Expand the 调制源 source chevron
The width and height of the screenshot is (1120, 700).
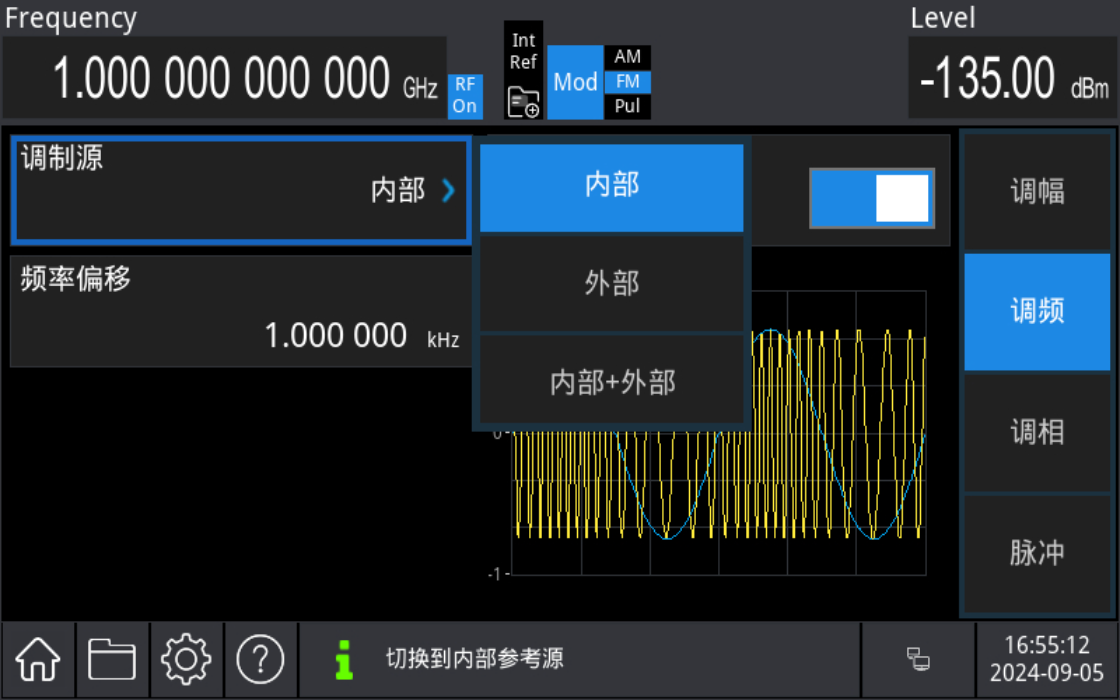pyautogui.click(x=448, y=191)
